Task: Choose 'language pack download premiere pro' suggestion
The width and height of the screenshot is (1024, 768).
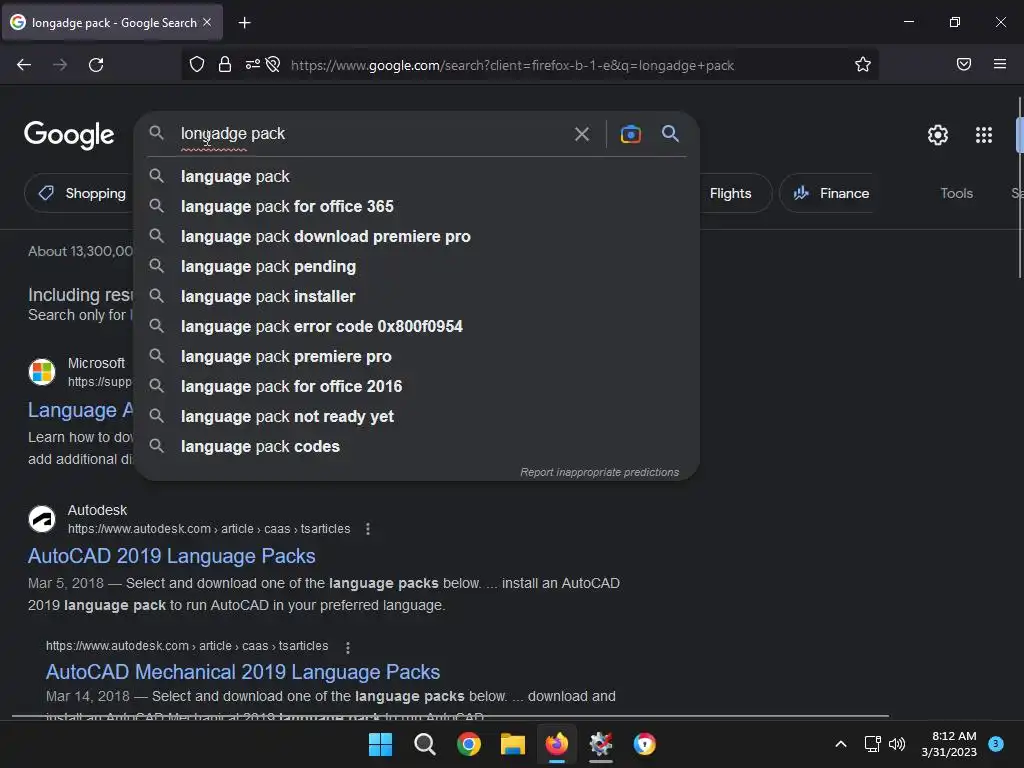Action: point(416,236)
